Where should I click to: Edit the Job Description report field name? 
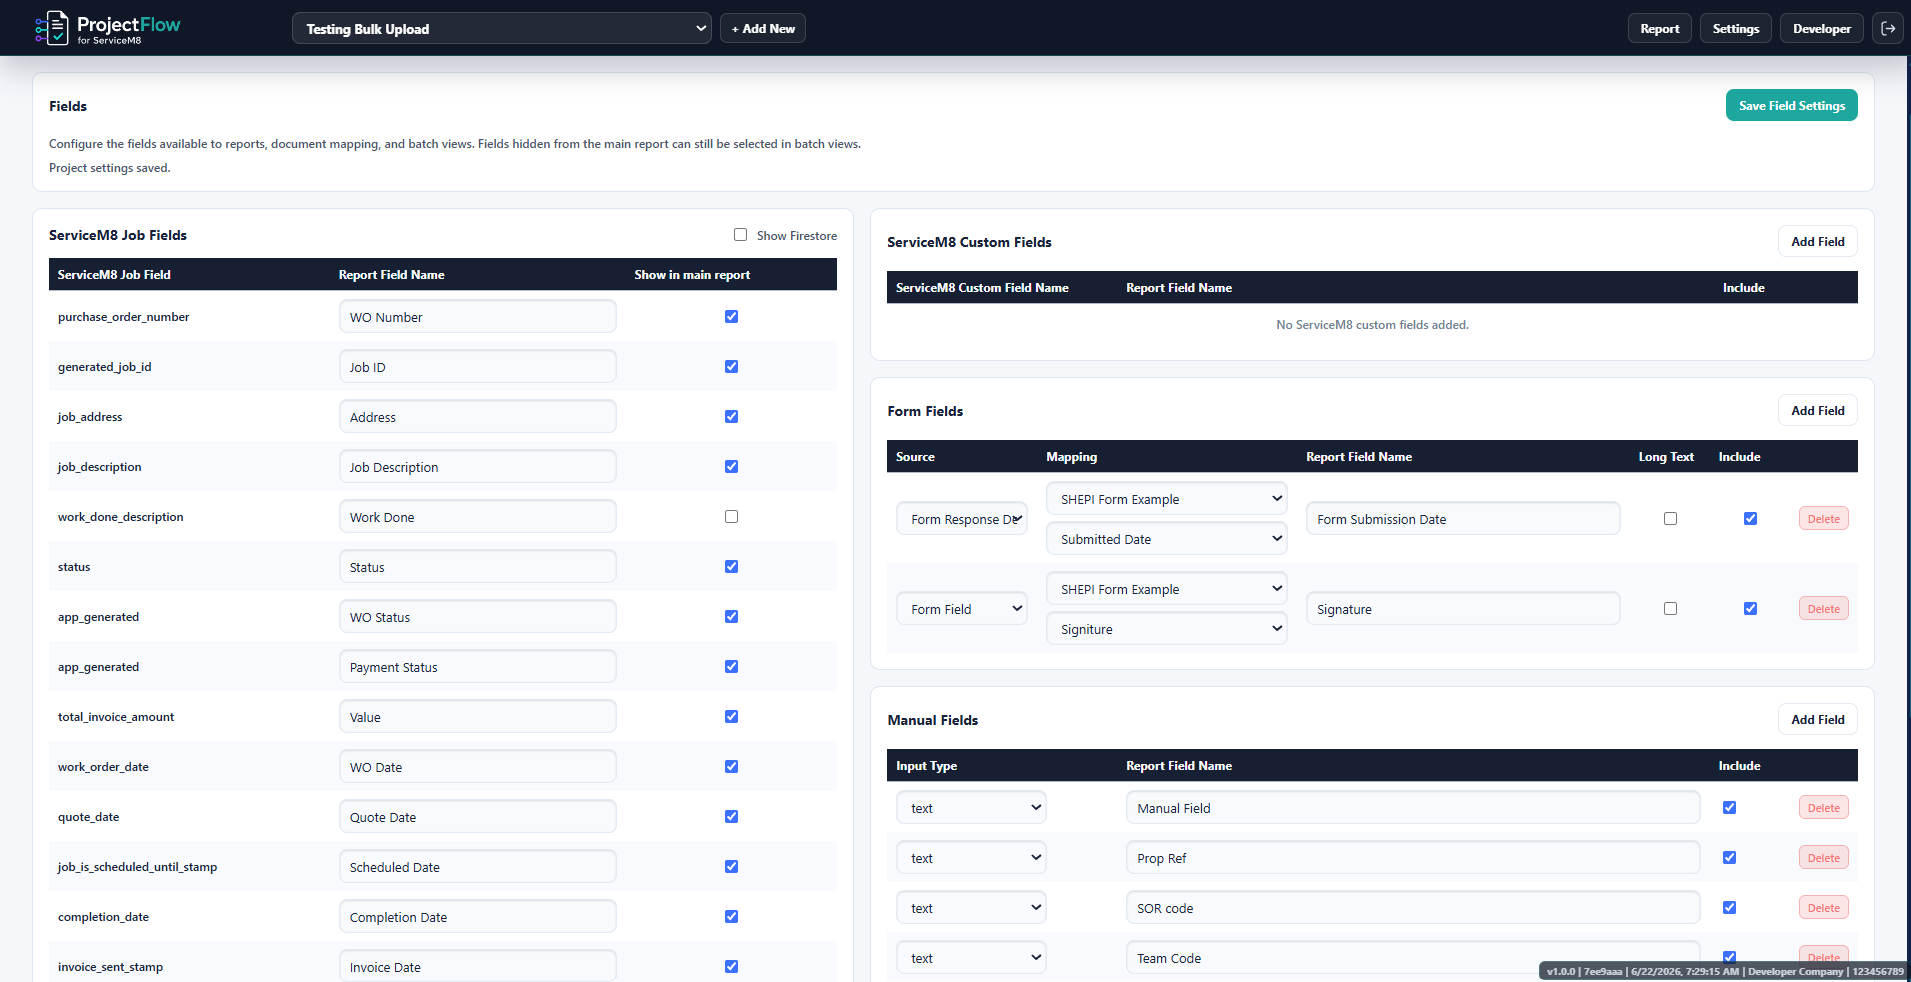point(478,467)
